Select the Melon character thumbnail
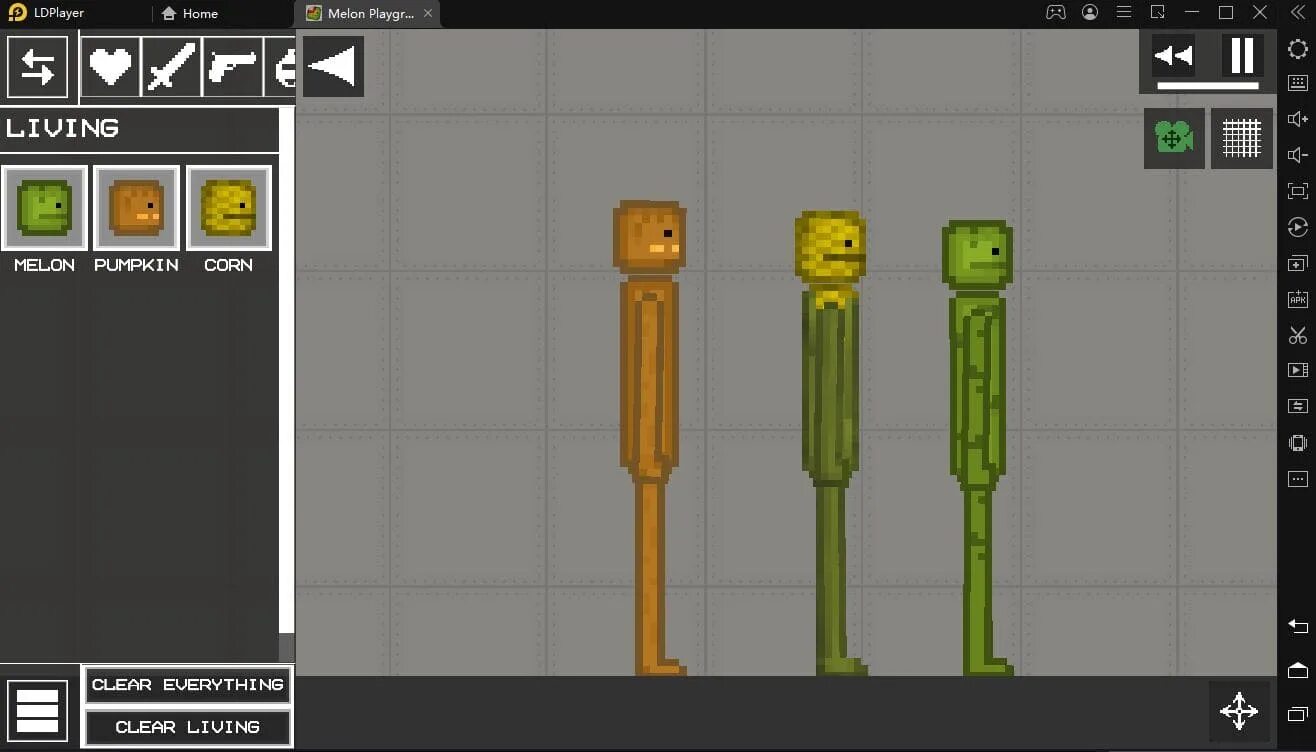 (44, 208)
